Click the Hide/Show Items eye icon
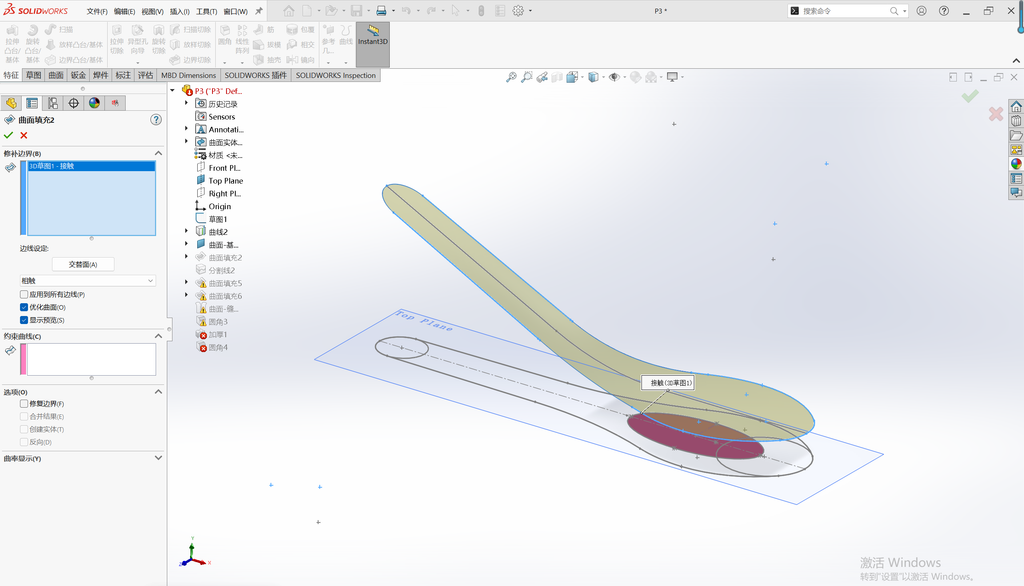 (614, 77)
